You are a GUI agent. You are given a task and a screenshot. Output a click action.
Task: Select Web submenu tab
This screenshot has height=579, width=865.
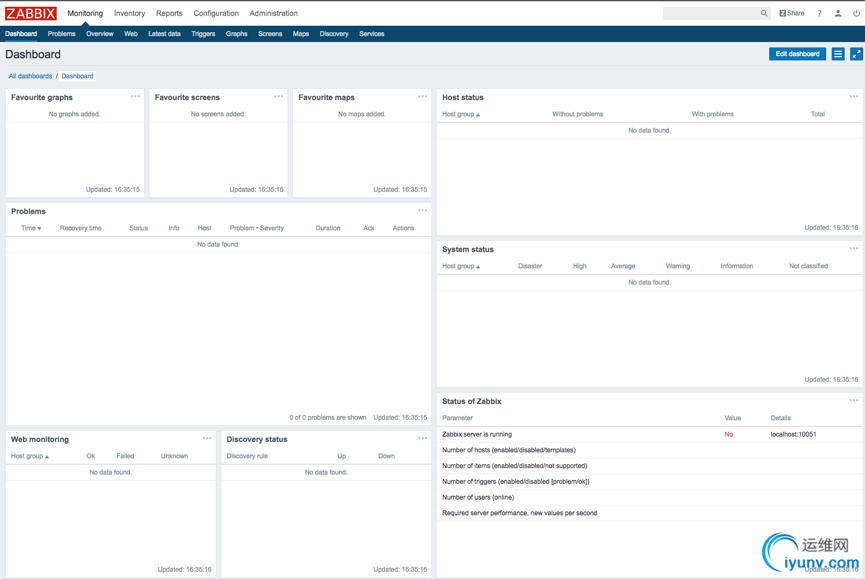131,34
